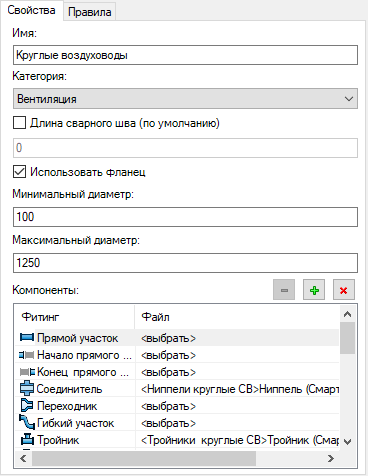Screen dimensions: 368x476
Task: Click the green plus add component button
Action: pos(314,290)
